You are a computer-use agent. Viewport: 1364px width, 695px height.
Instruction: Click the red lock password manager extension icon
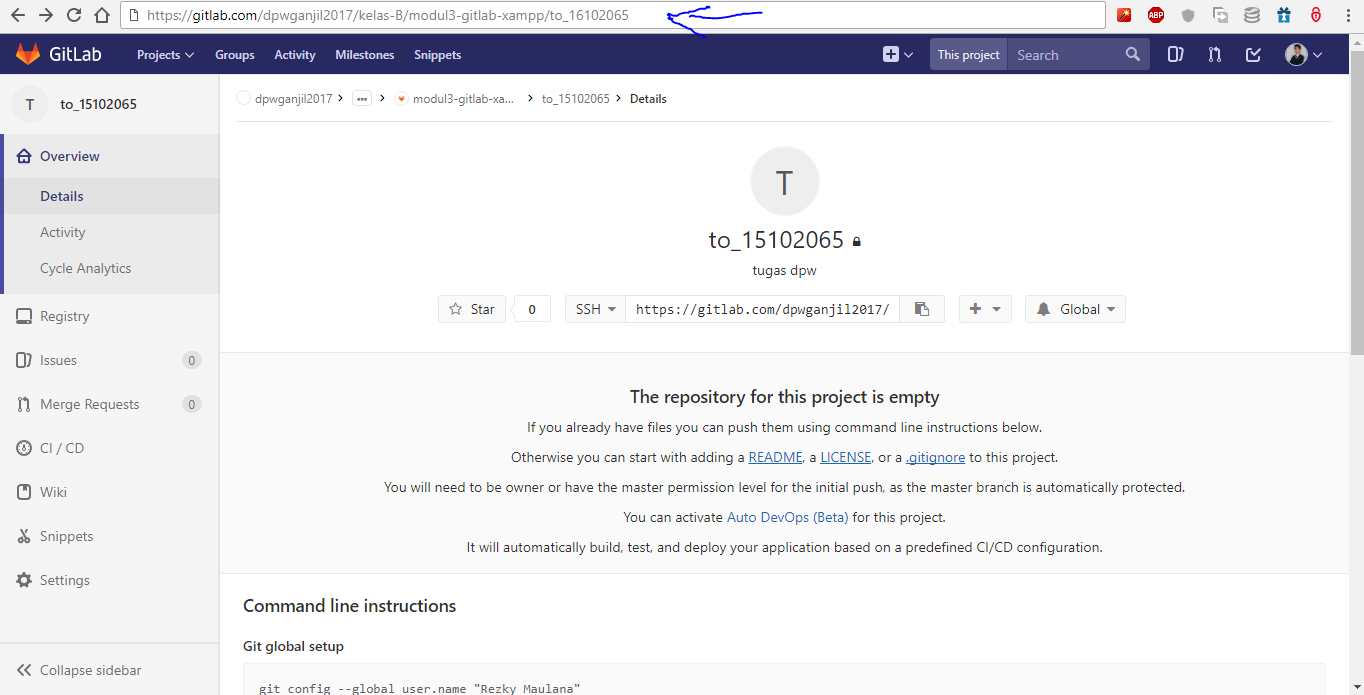click(1316, 14)
